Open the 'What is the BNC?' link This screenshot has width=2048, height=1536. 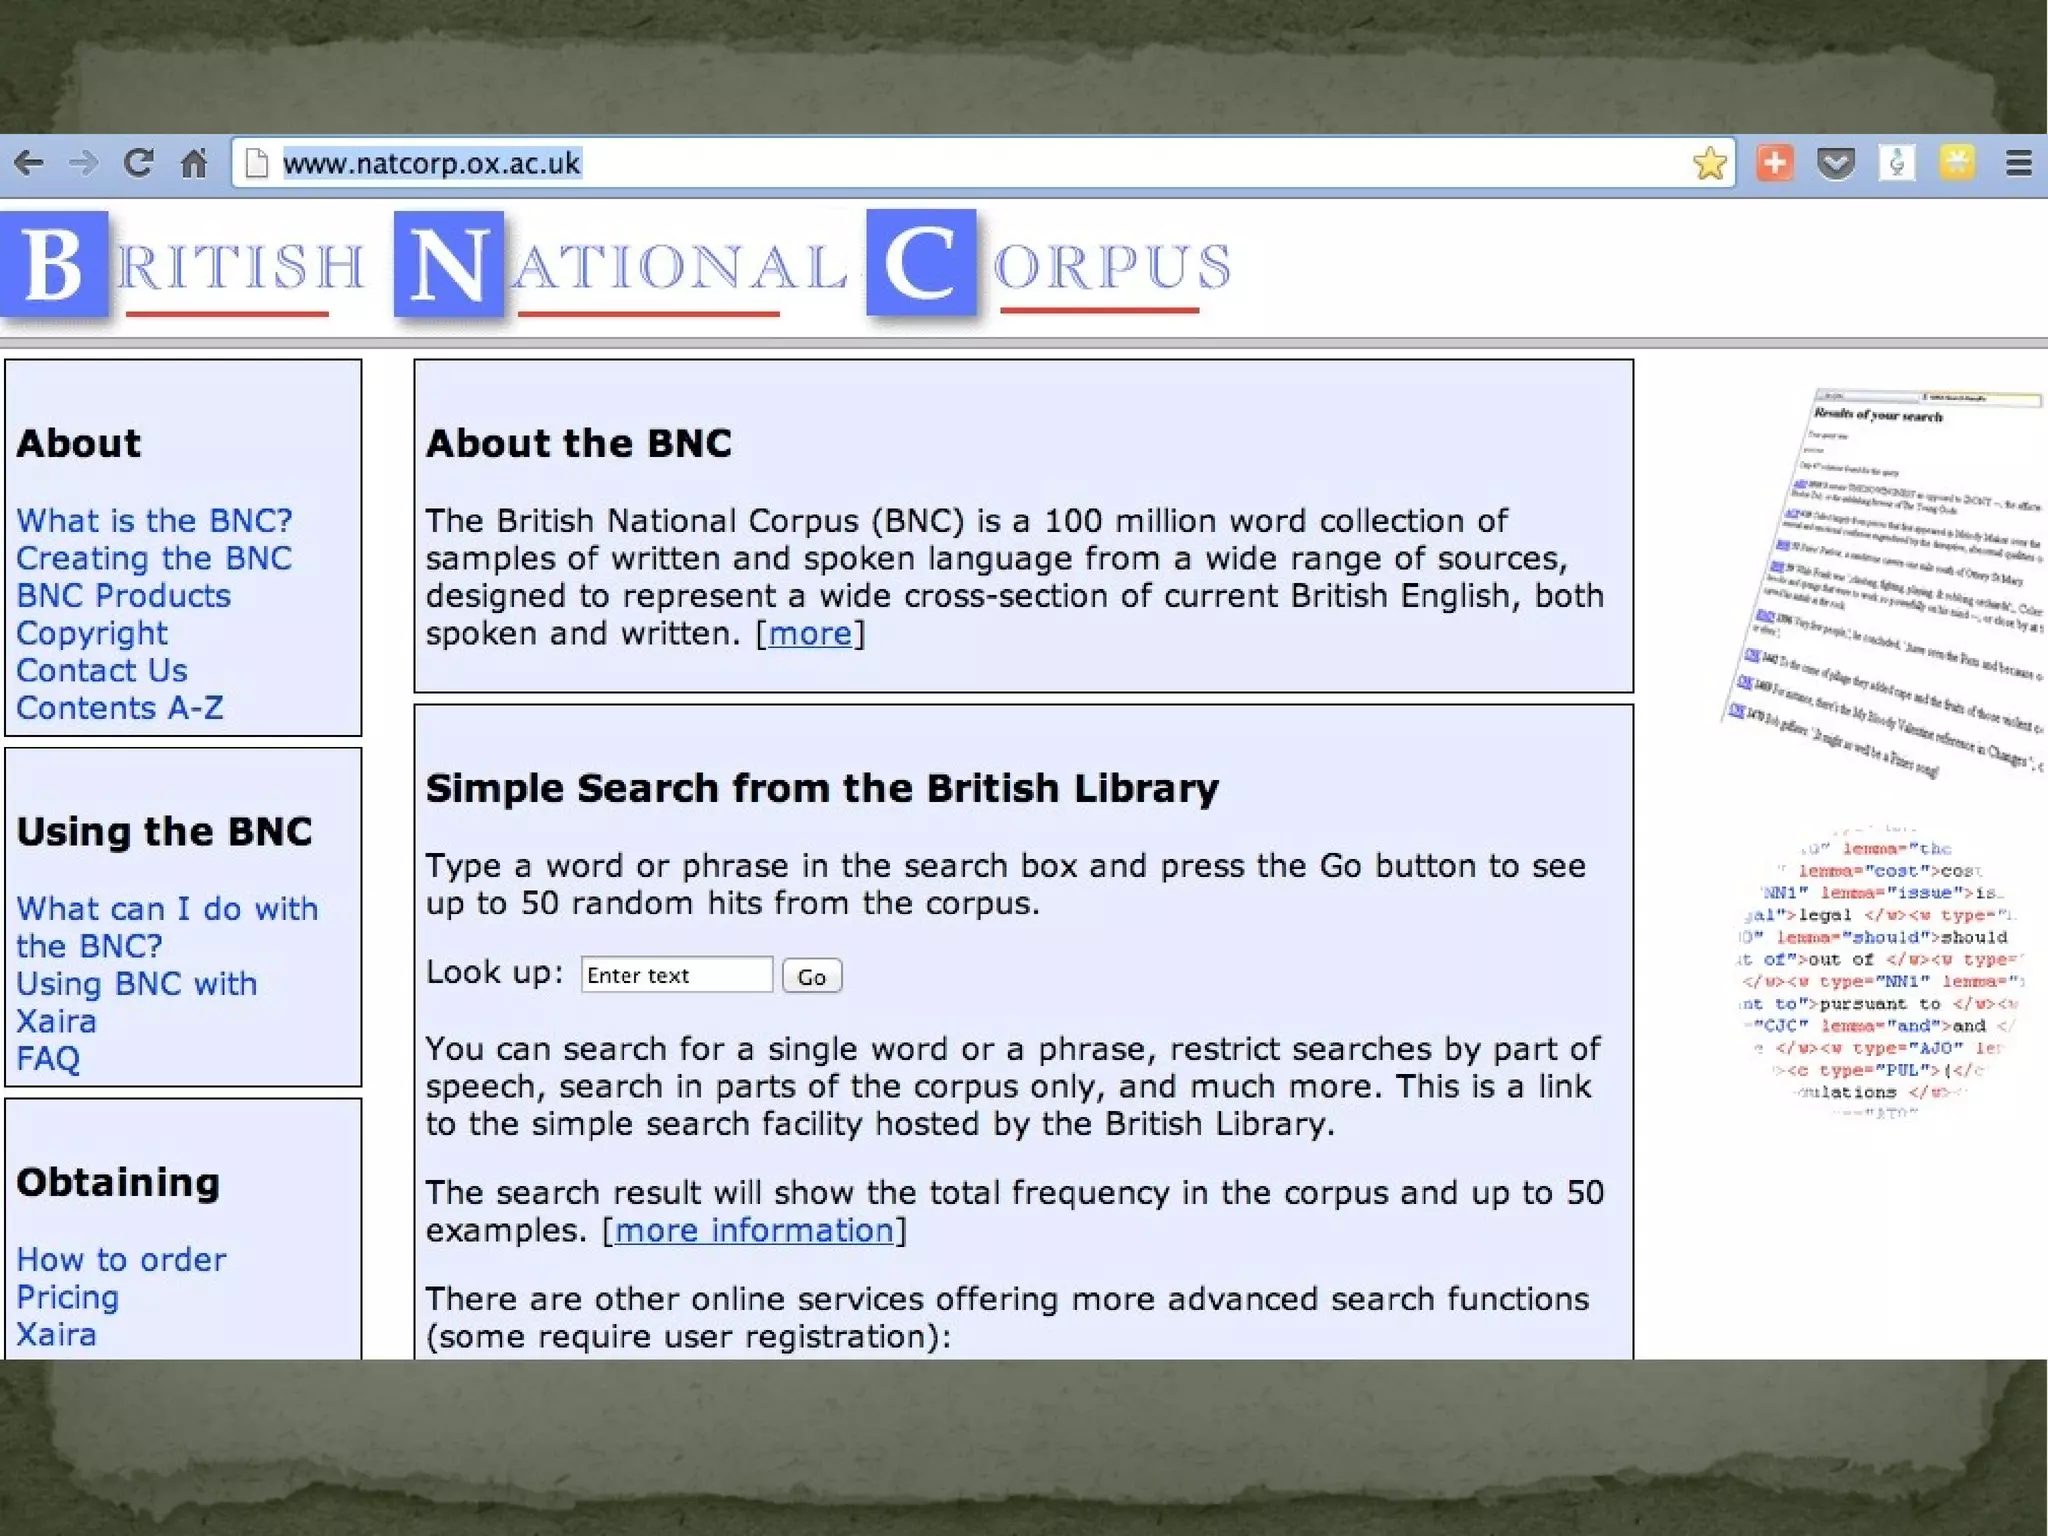pyautogui.click(x=154, y=521)
